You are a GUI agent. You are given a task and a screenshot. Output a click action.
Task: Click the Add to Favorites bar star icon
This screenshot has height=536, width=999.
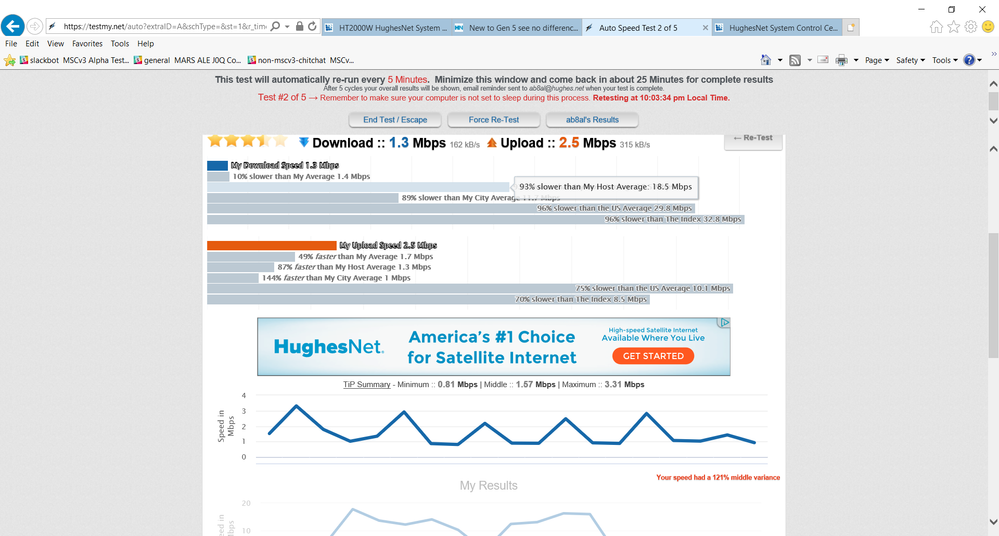click(10, 60)
